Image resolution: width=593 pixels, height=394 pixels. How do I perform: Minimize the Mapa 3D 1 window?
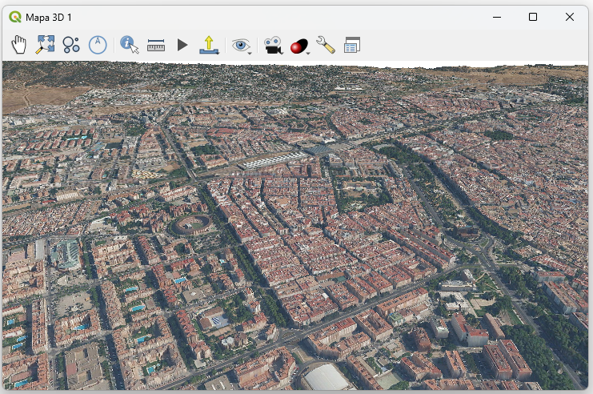497,17
